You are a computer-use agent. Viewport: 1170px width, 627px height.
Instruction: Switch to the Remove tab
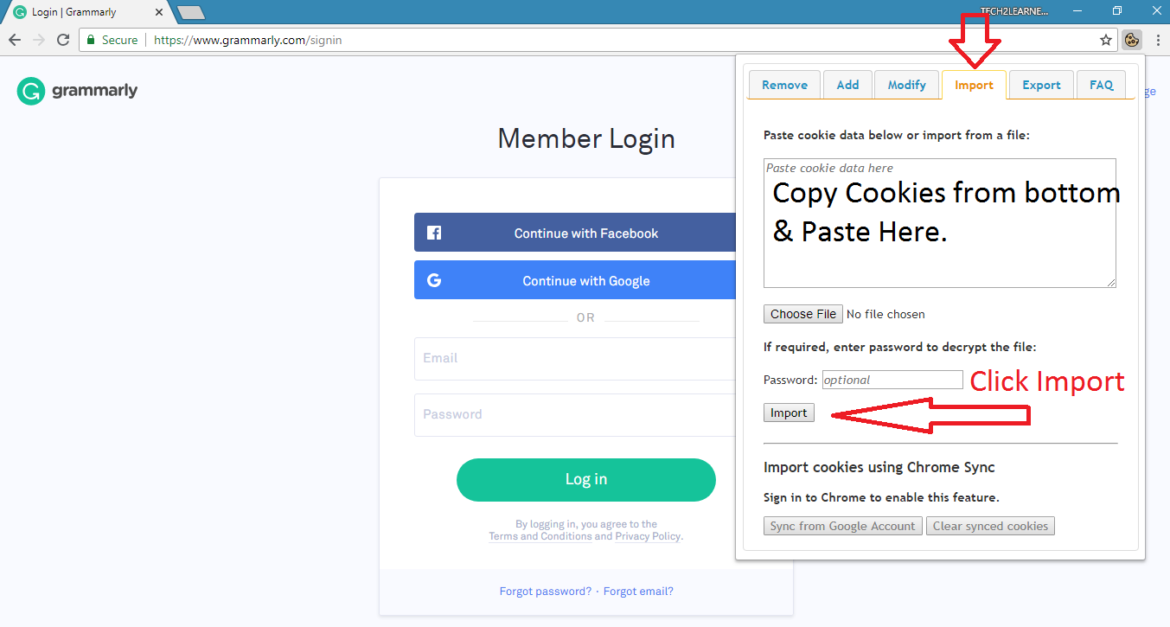click(x=784, y=85)
